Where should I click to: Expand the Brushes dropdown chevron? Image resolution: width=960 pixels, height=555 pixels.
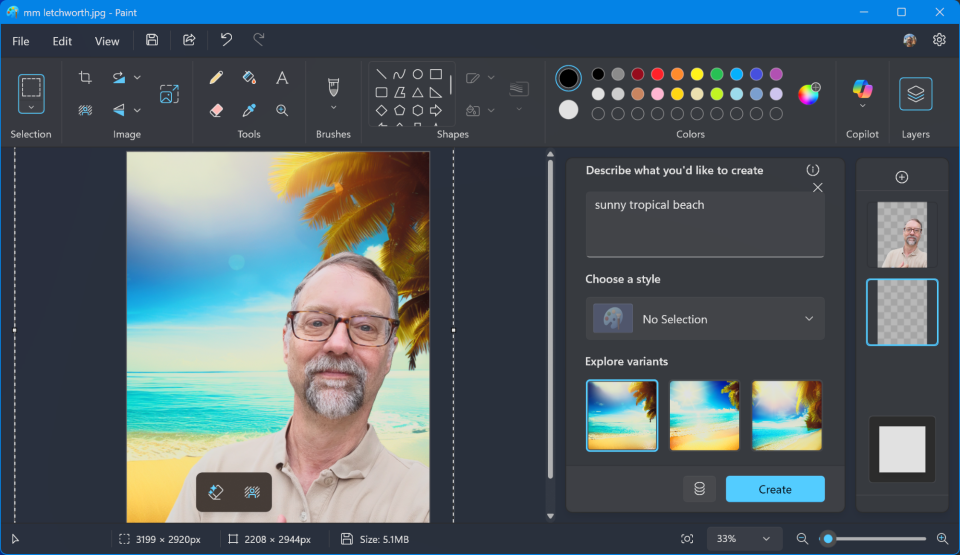click(x=333, y=108)
